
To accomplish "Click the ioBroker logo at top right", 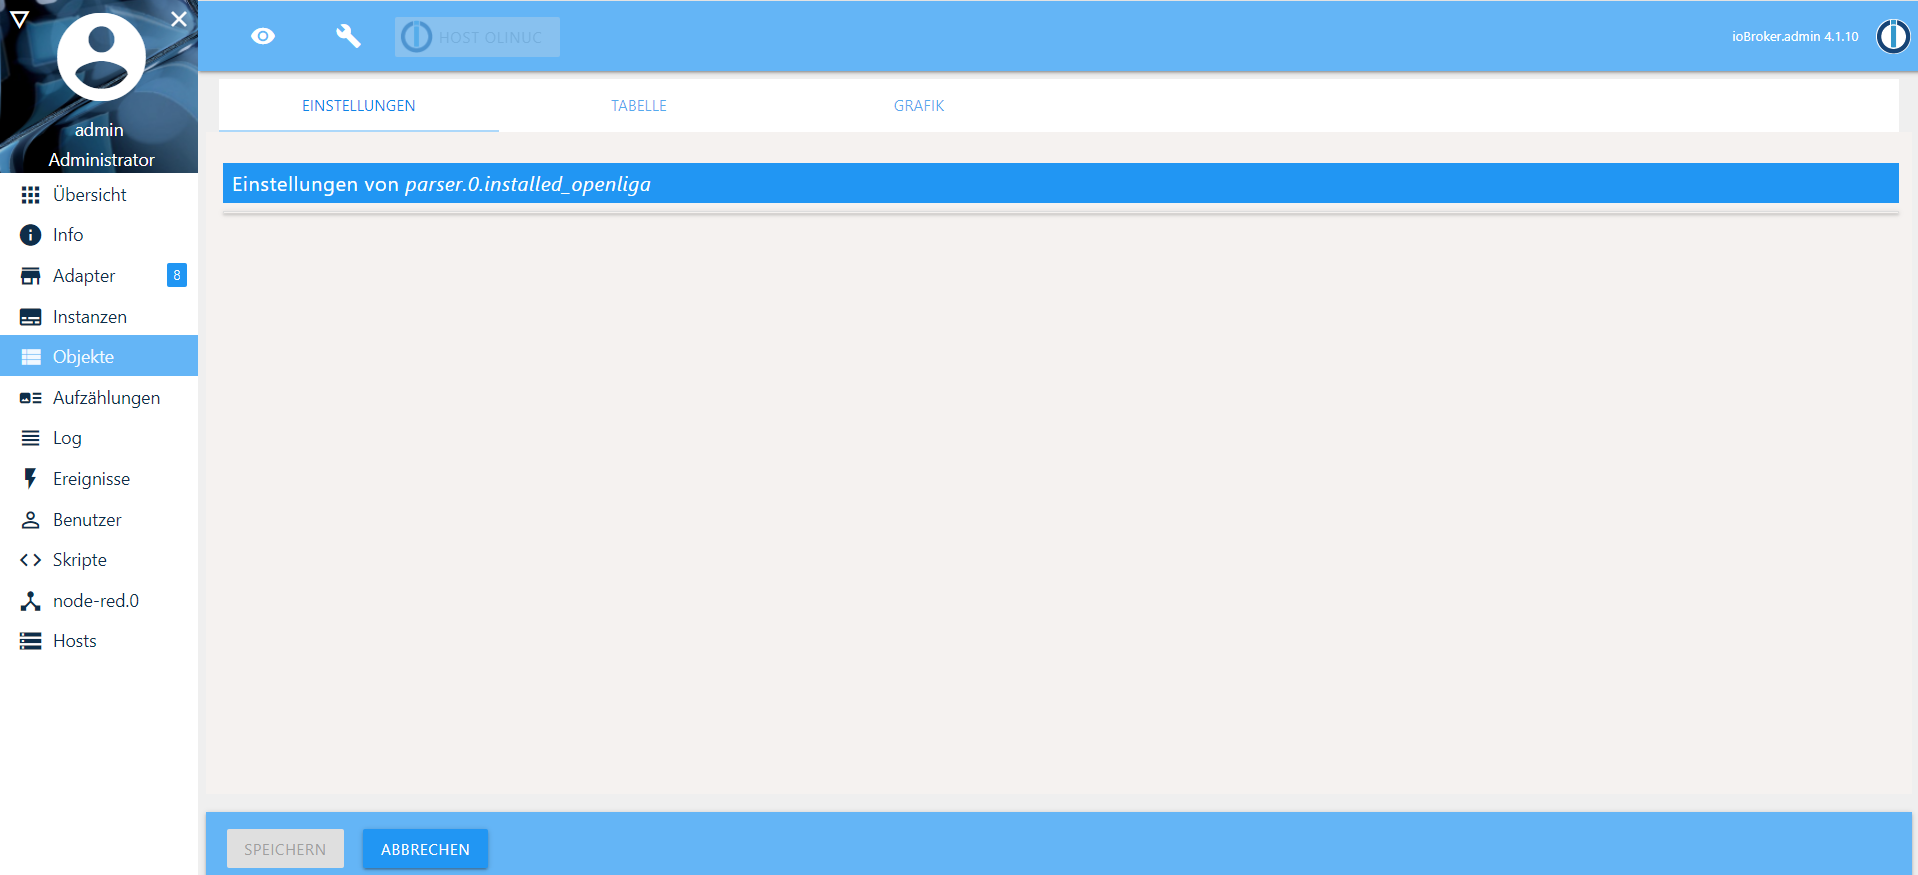I will (x=1892, y=36).
